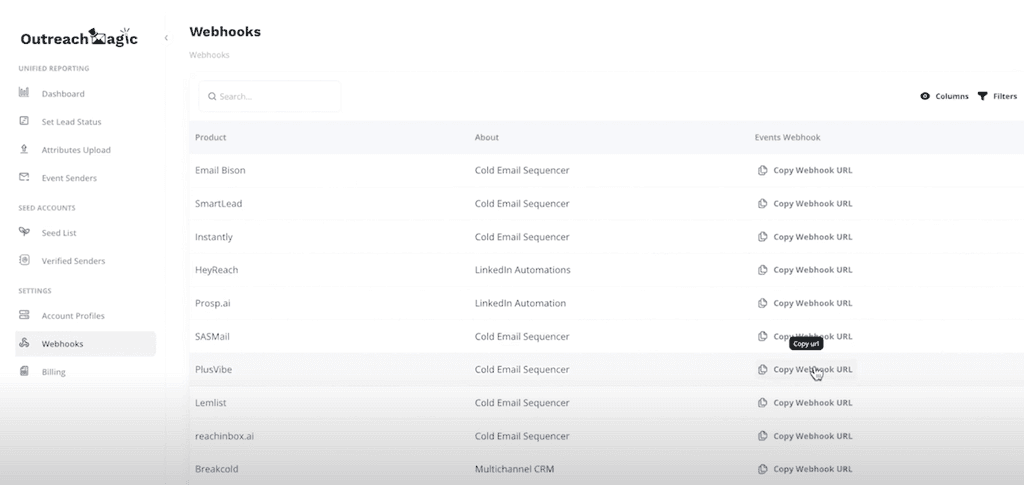1024x485 pixels.
Task: Click copy icon in Instantly row
Action: pos(762,237)
